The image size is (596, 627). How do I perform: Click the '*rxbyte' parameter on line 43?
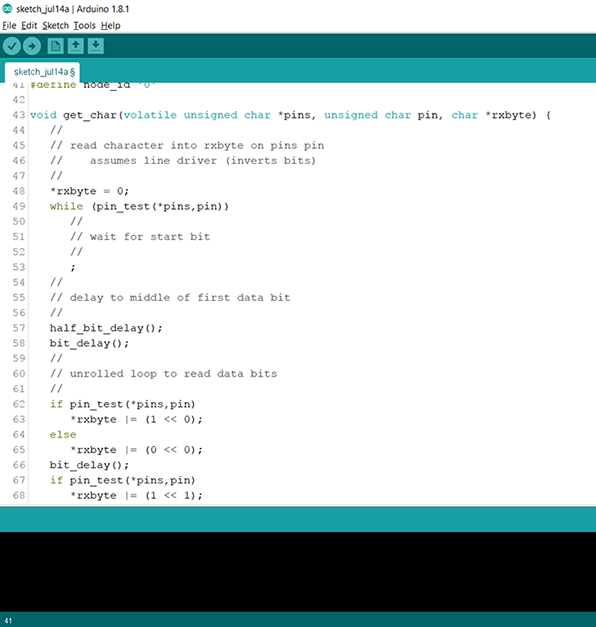(x=510, y=115)
